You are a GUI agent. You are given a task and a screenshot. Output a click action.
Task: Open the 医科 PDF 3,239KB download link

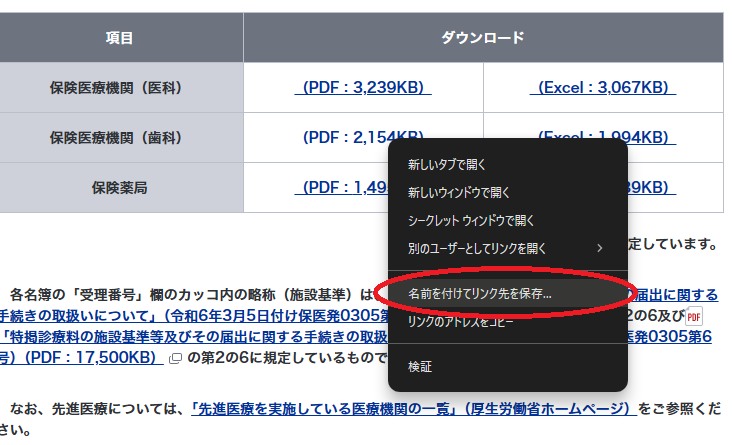pyautogui.click(x=362, y=88)
